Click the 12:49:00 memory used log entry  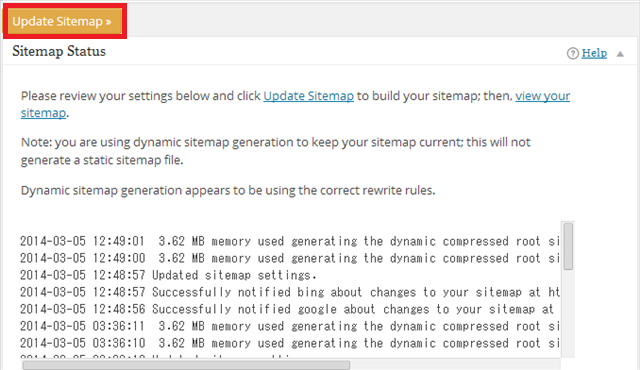[290, 258]
